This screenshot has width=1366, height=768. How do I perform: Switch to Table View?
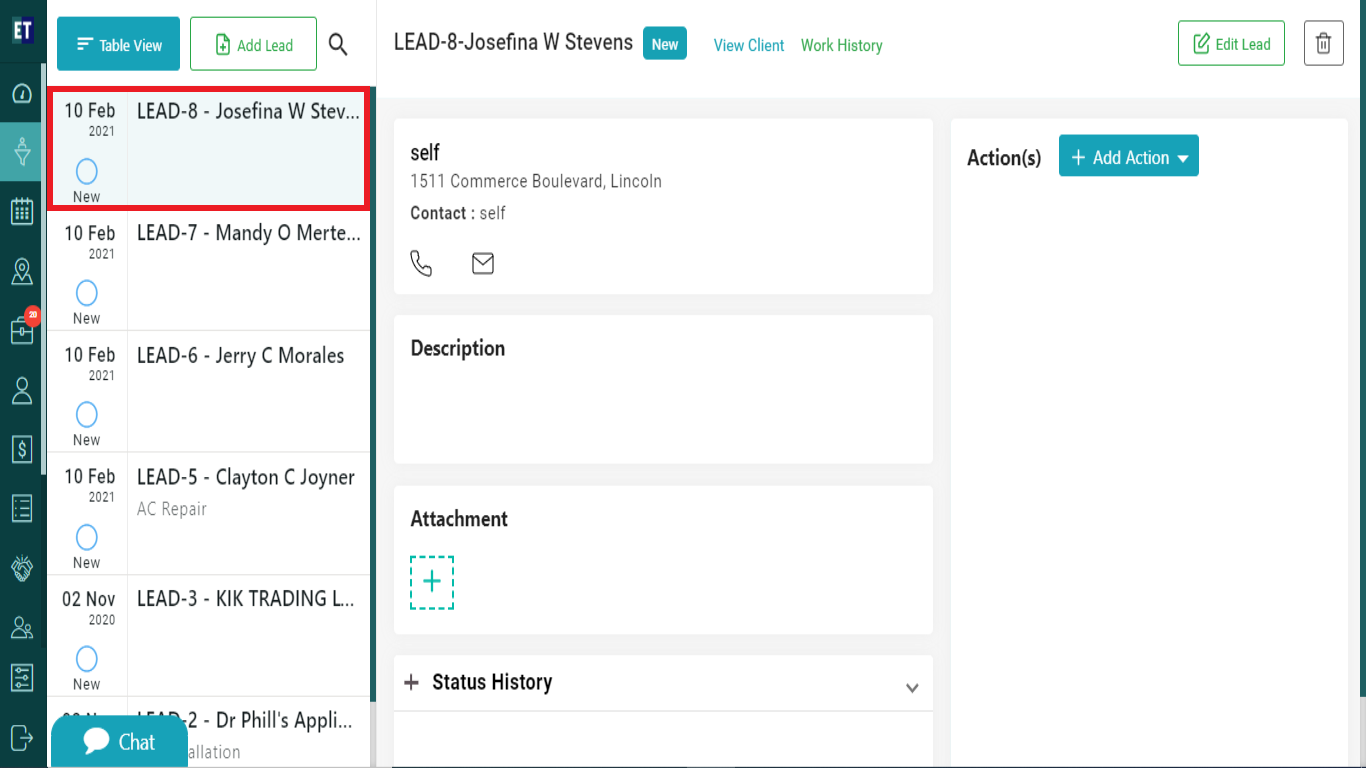click(118, 44)
